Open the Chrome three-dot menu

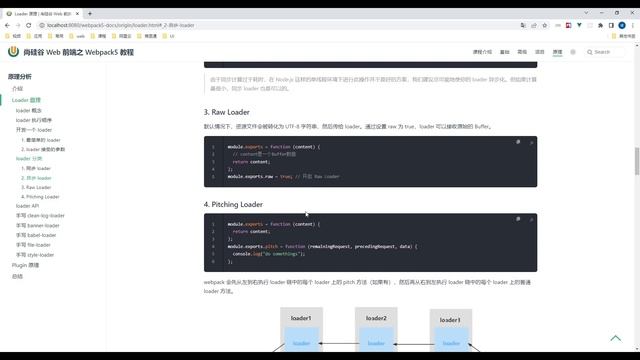tap(633, 25)
